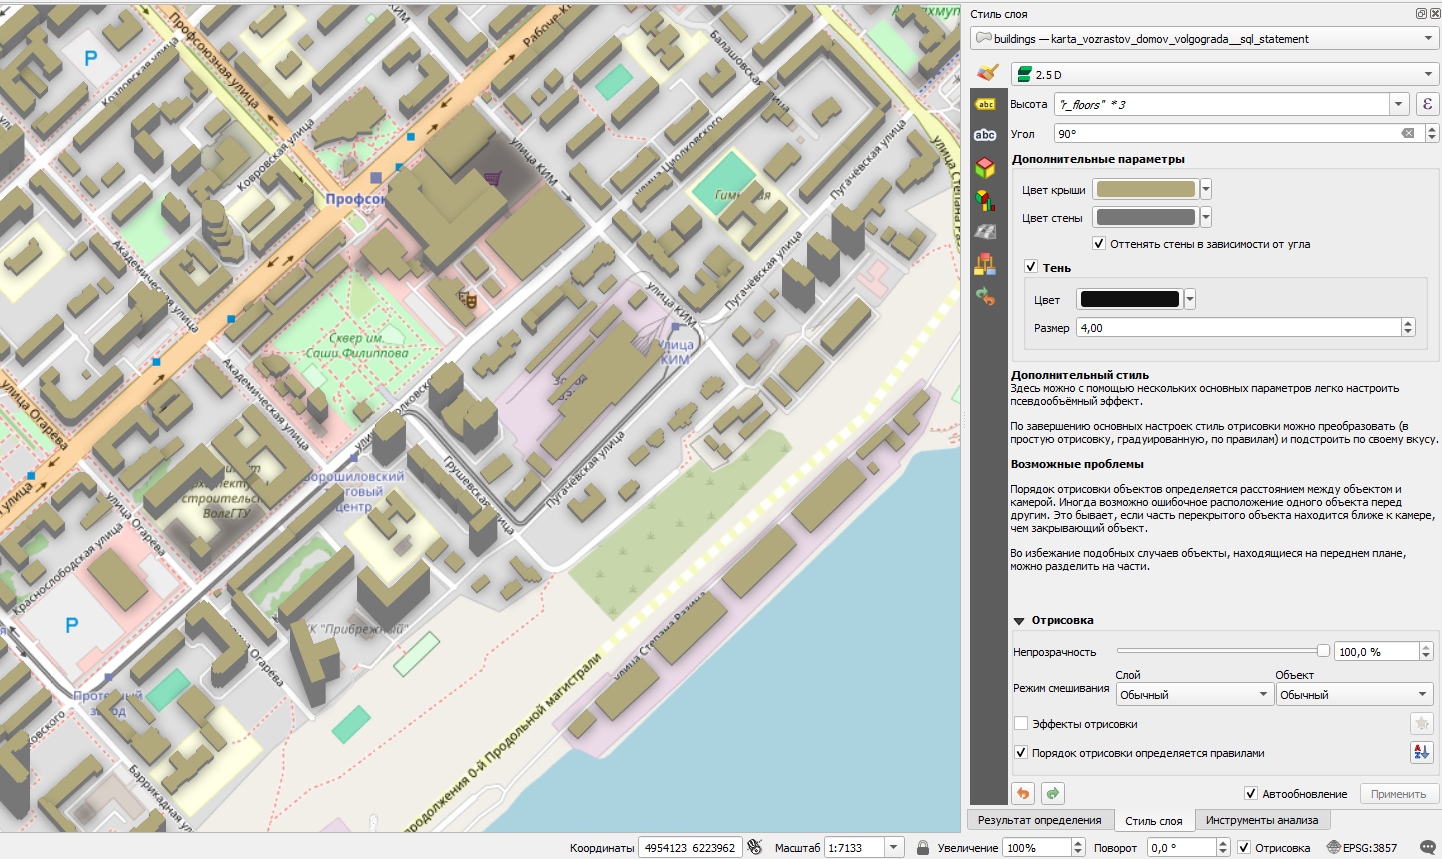Collapse the Отрисовка section
The image size is (1442, 859).
[x=1019, y=621]
